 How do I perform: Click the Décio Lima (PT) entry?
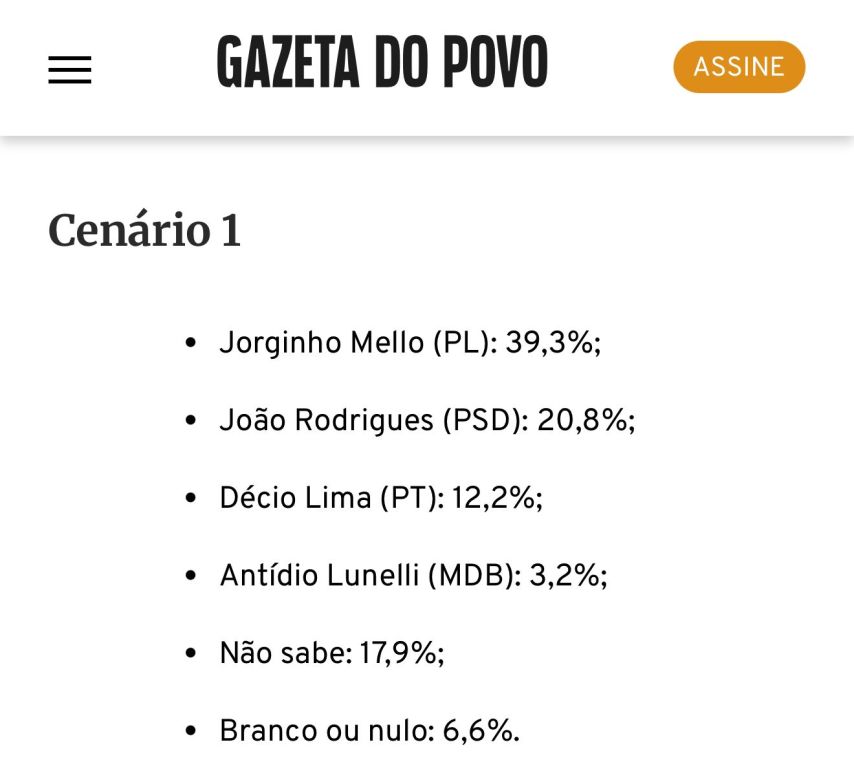click(x=381, y=498)
